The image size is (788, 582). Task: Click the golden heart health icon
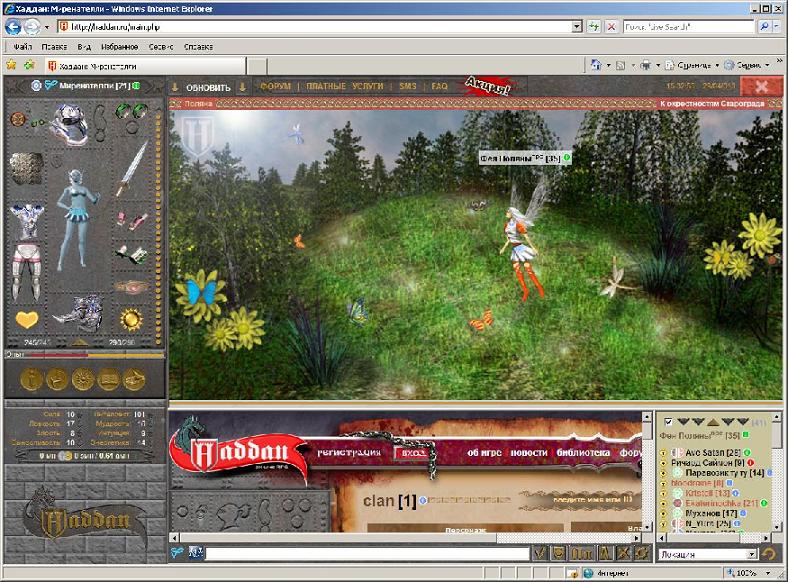(27, 320)
